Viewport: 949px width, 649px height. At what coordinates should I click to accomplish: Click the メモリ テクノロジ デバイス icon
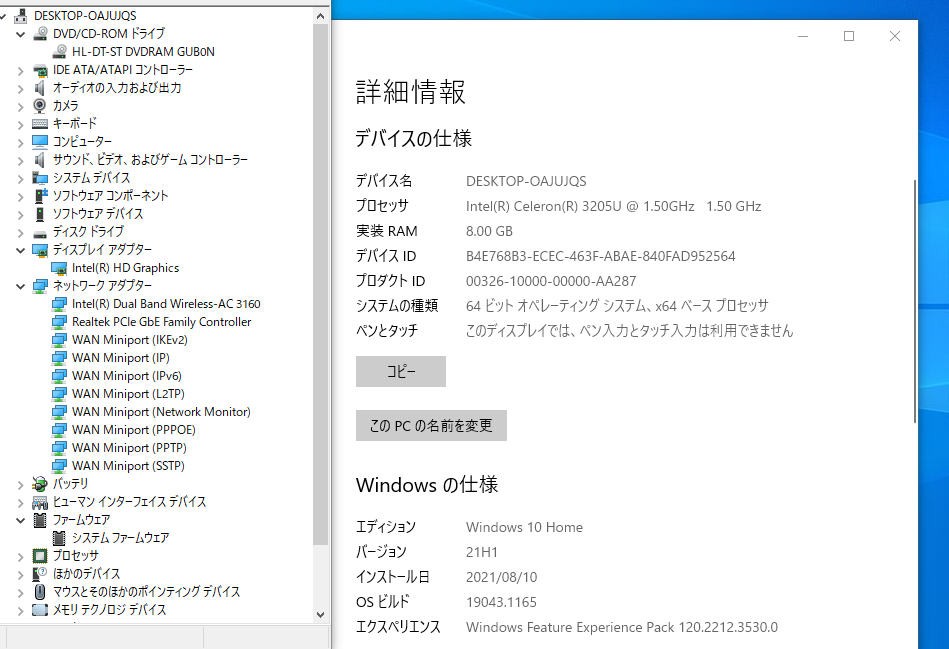pyautogui.click(x=40, y=610)
